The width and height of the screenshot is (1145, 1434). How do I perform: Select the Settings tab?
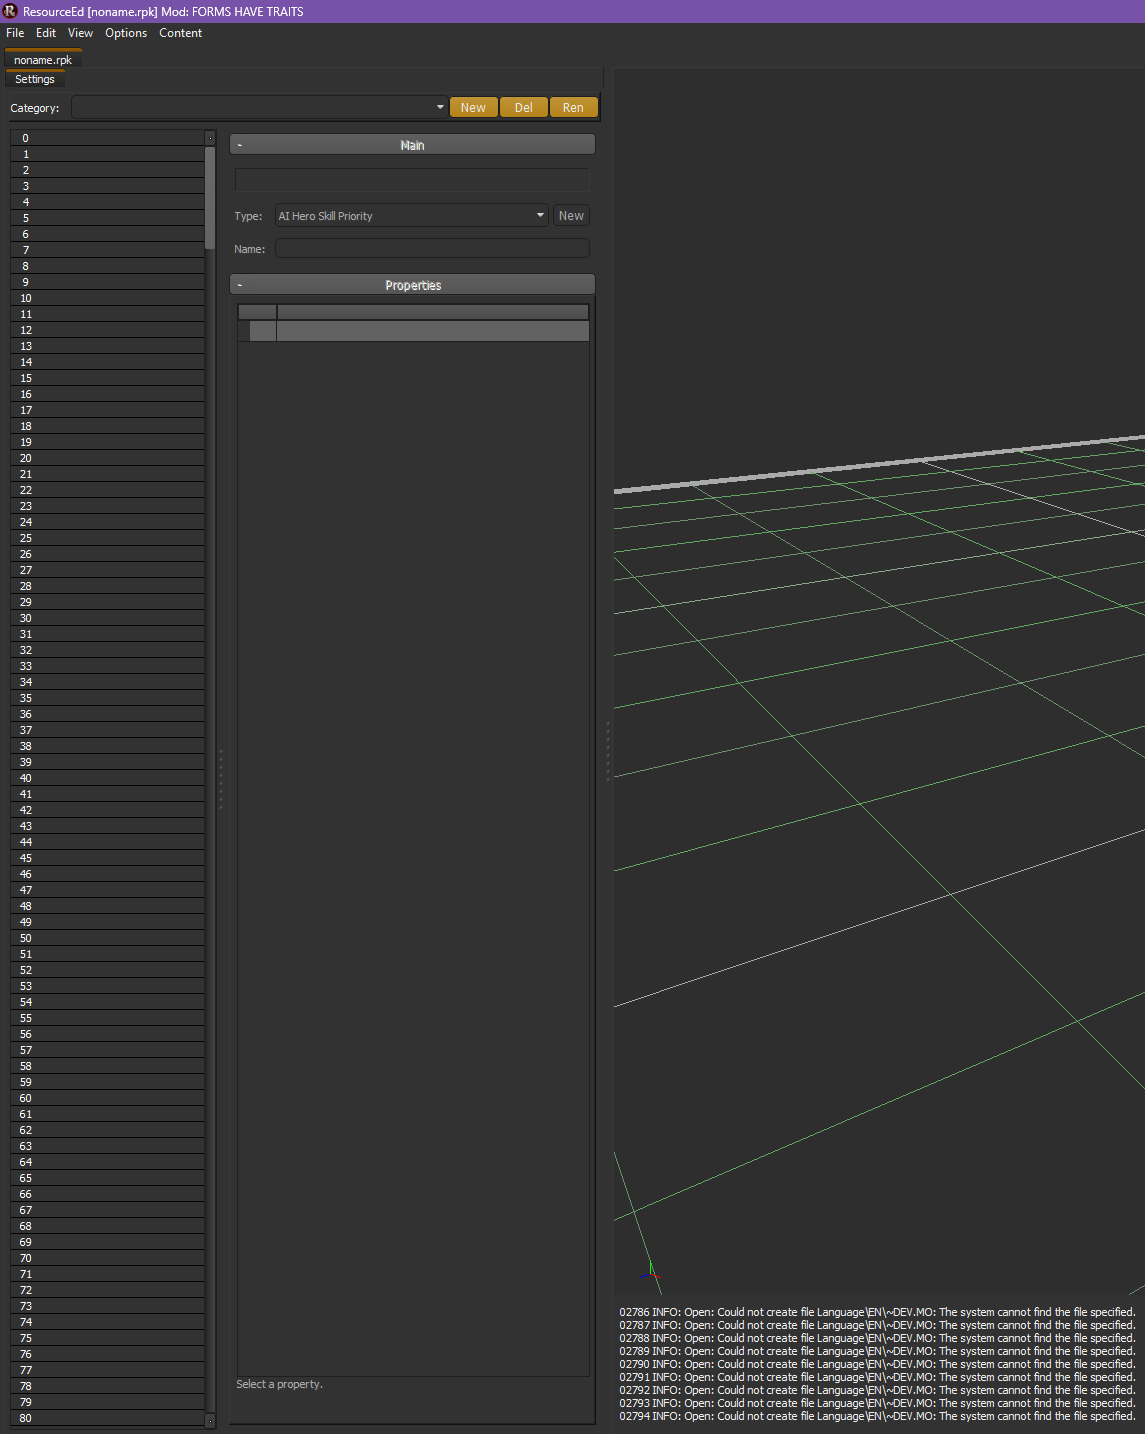[34, 79]
